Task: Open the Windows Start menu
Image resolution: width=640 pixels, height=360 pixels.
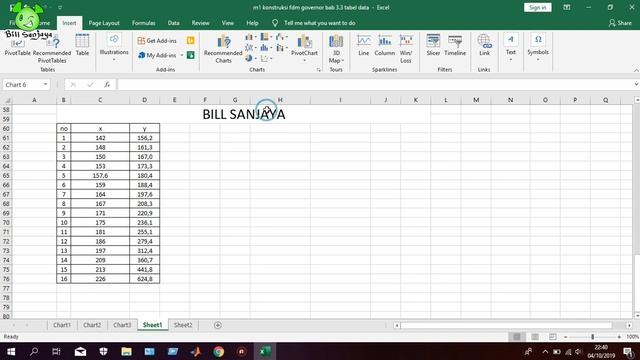Action: tap(11, 351)
